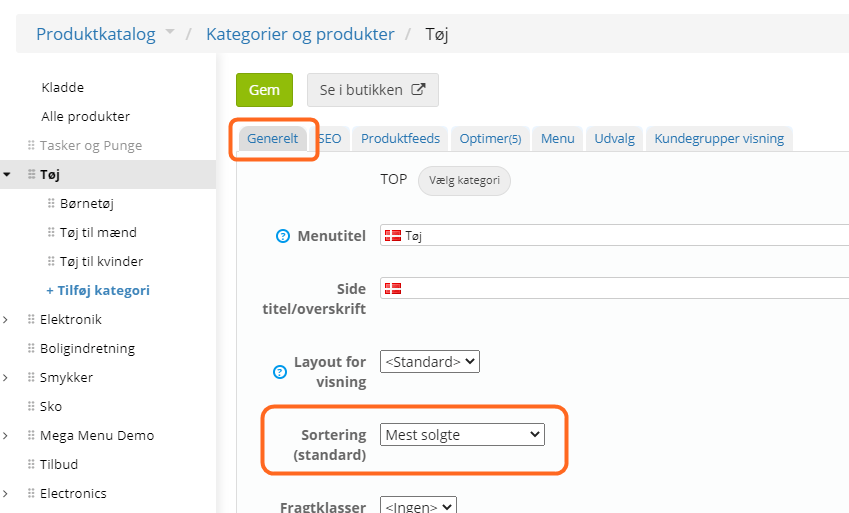The width and height of the screenshot is (849, 513).
Task: Click drag handle beside Boligindretning
Action: point(31,348)
